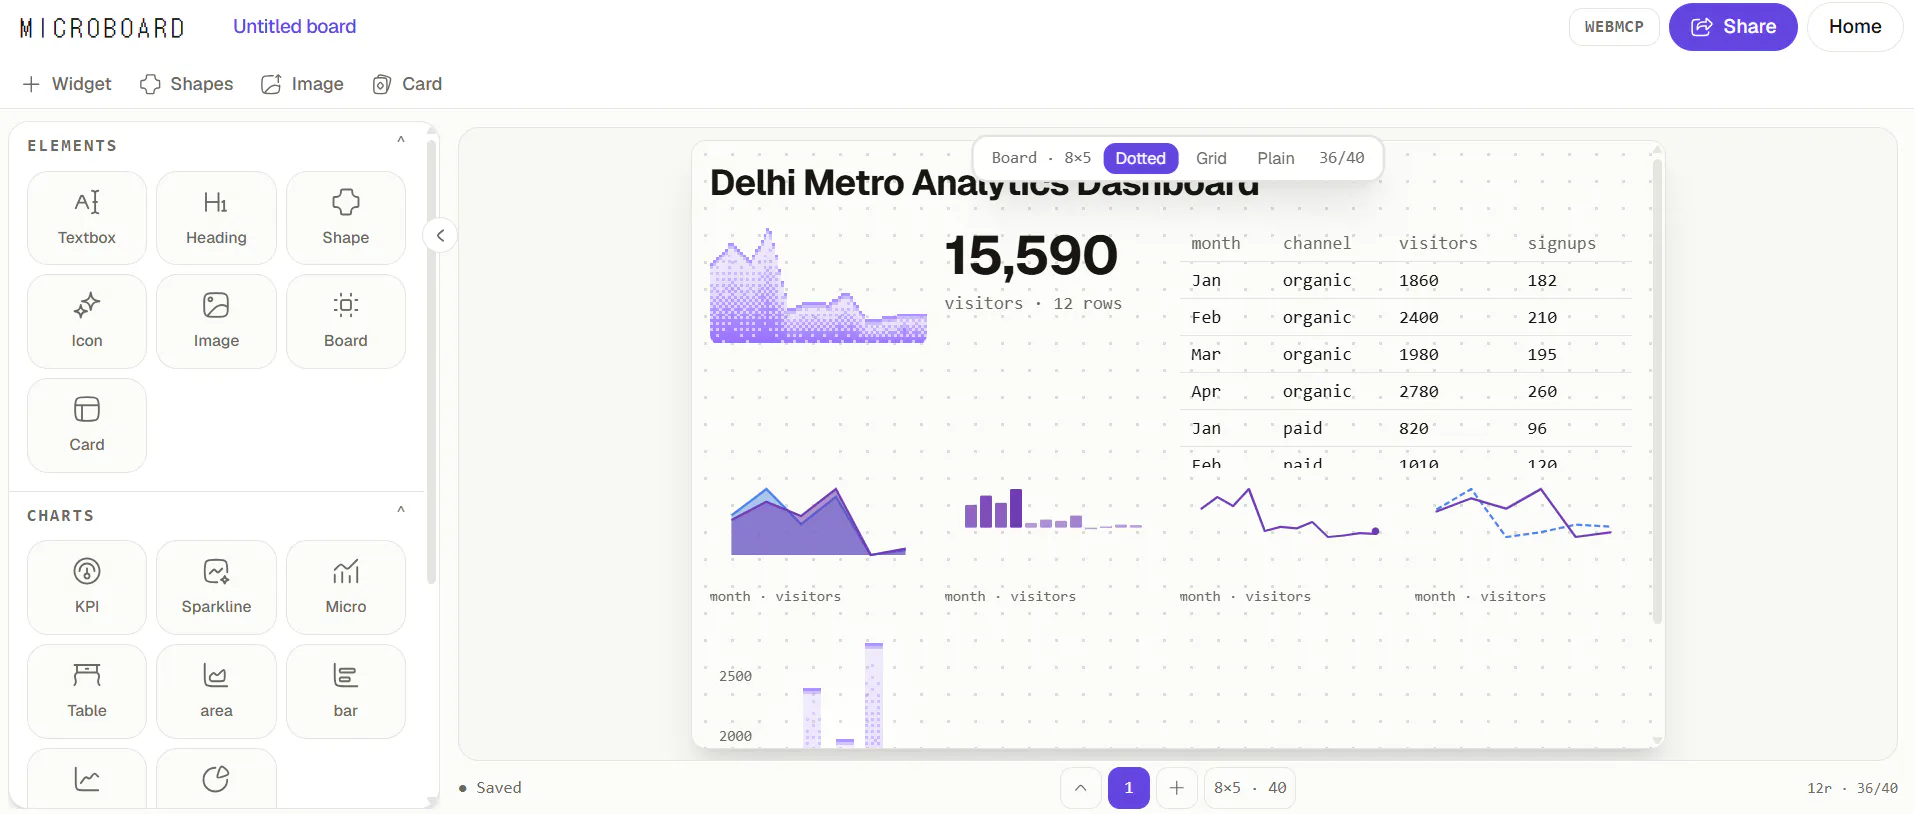Viewport: 1914px width, 814px height.
Task: Click the Board · 8×5 label in floating toolbar
Action: pos(1041,158)
